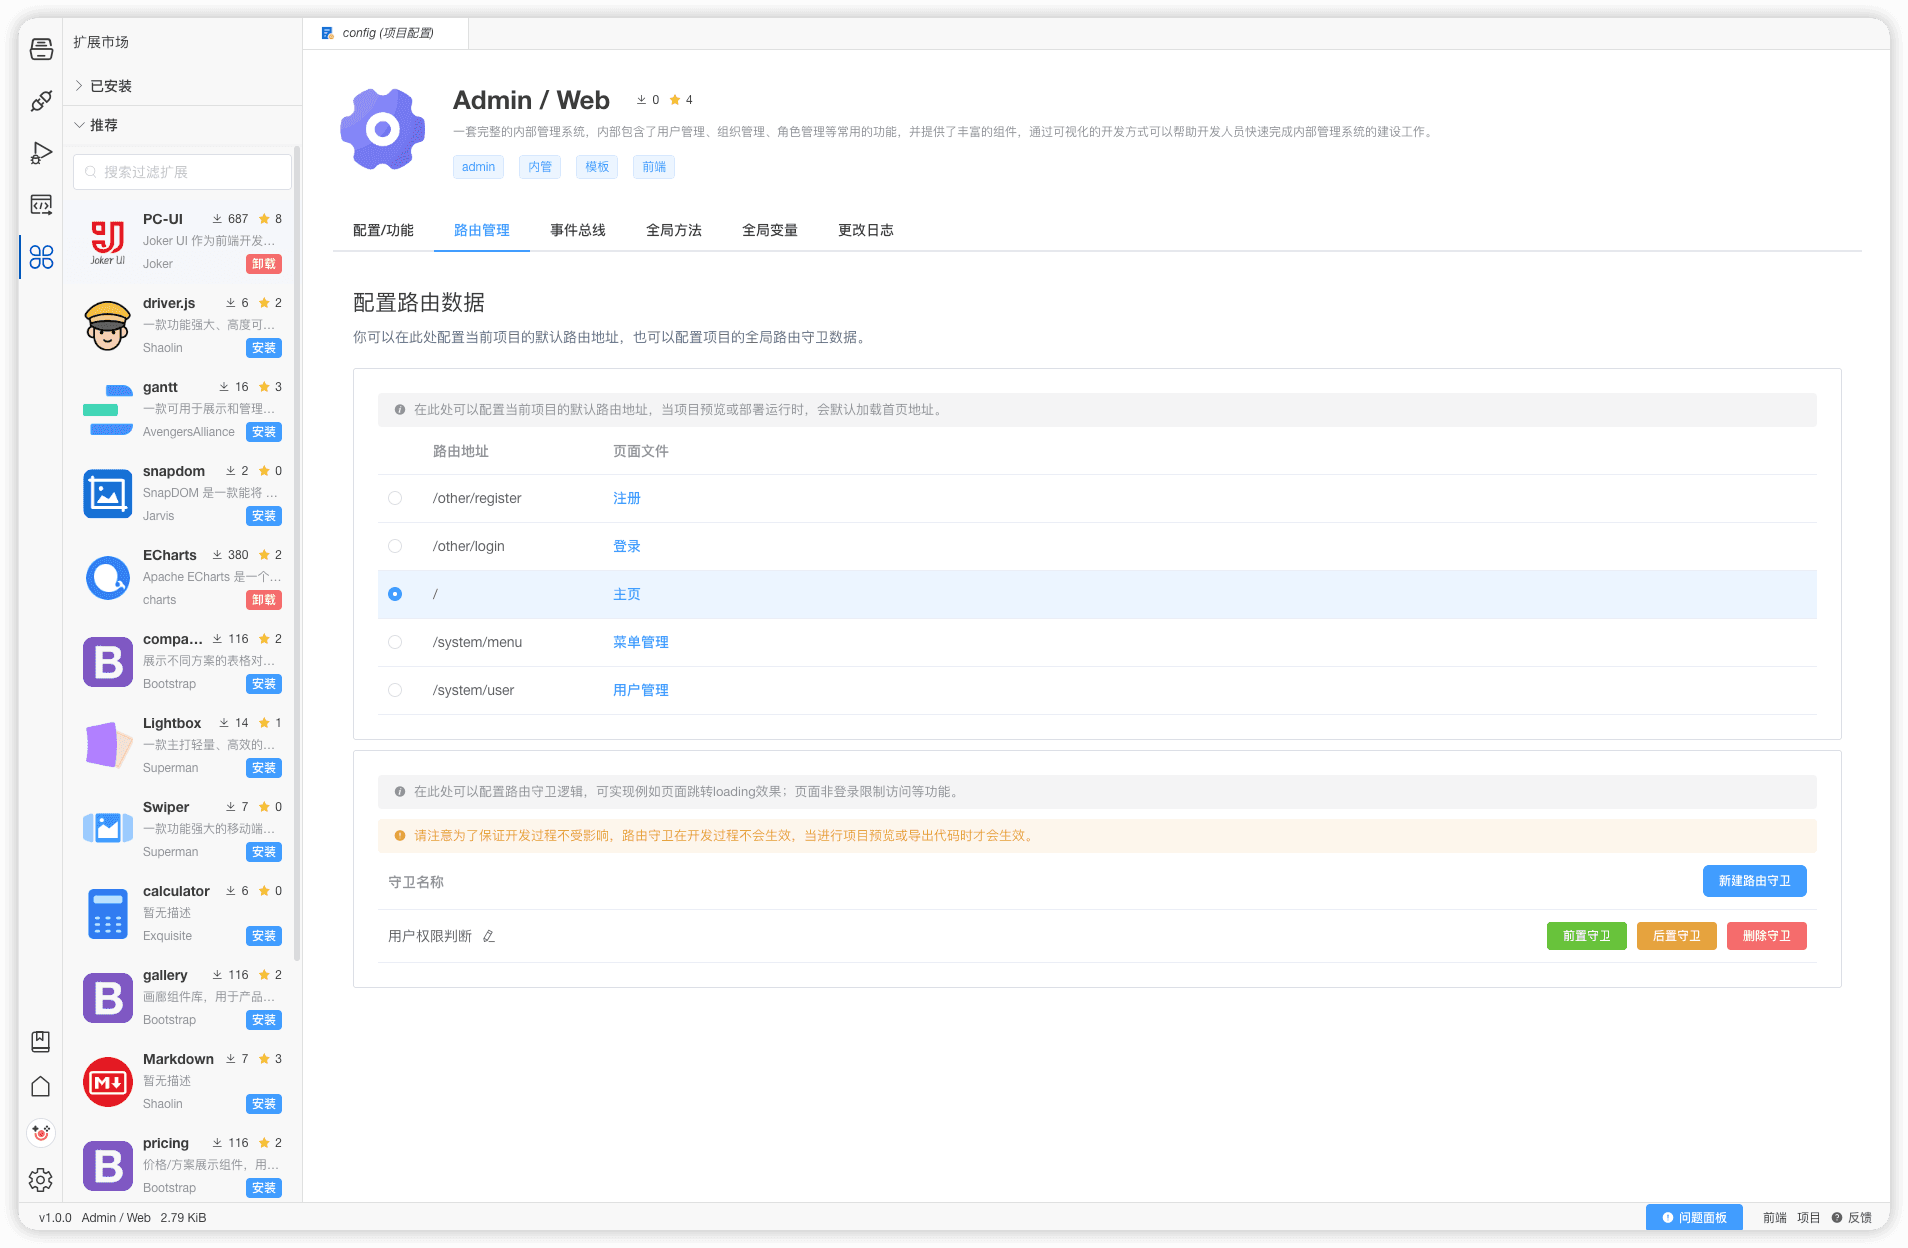The width and height of the screenshot is (1908, 1248).
Task: Open the bookmark docs icon in sidebar
Action: 41,1041
